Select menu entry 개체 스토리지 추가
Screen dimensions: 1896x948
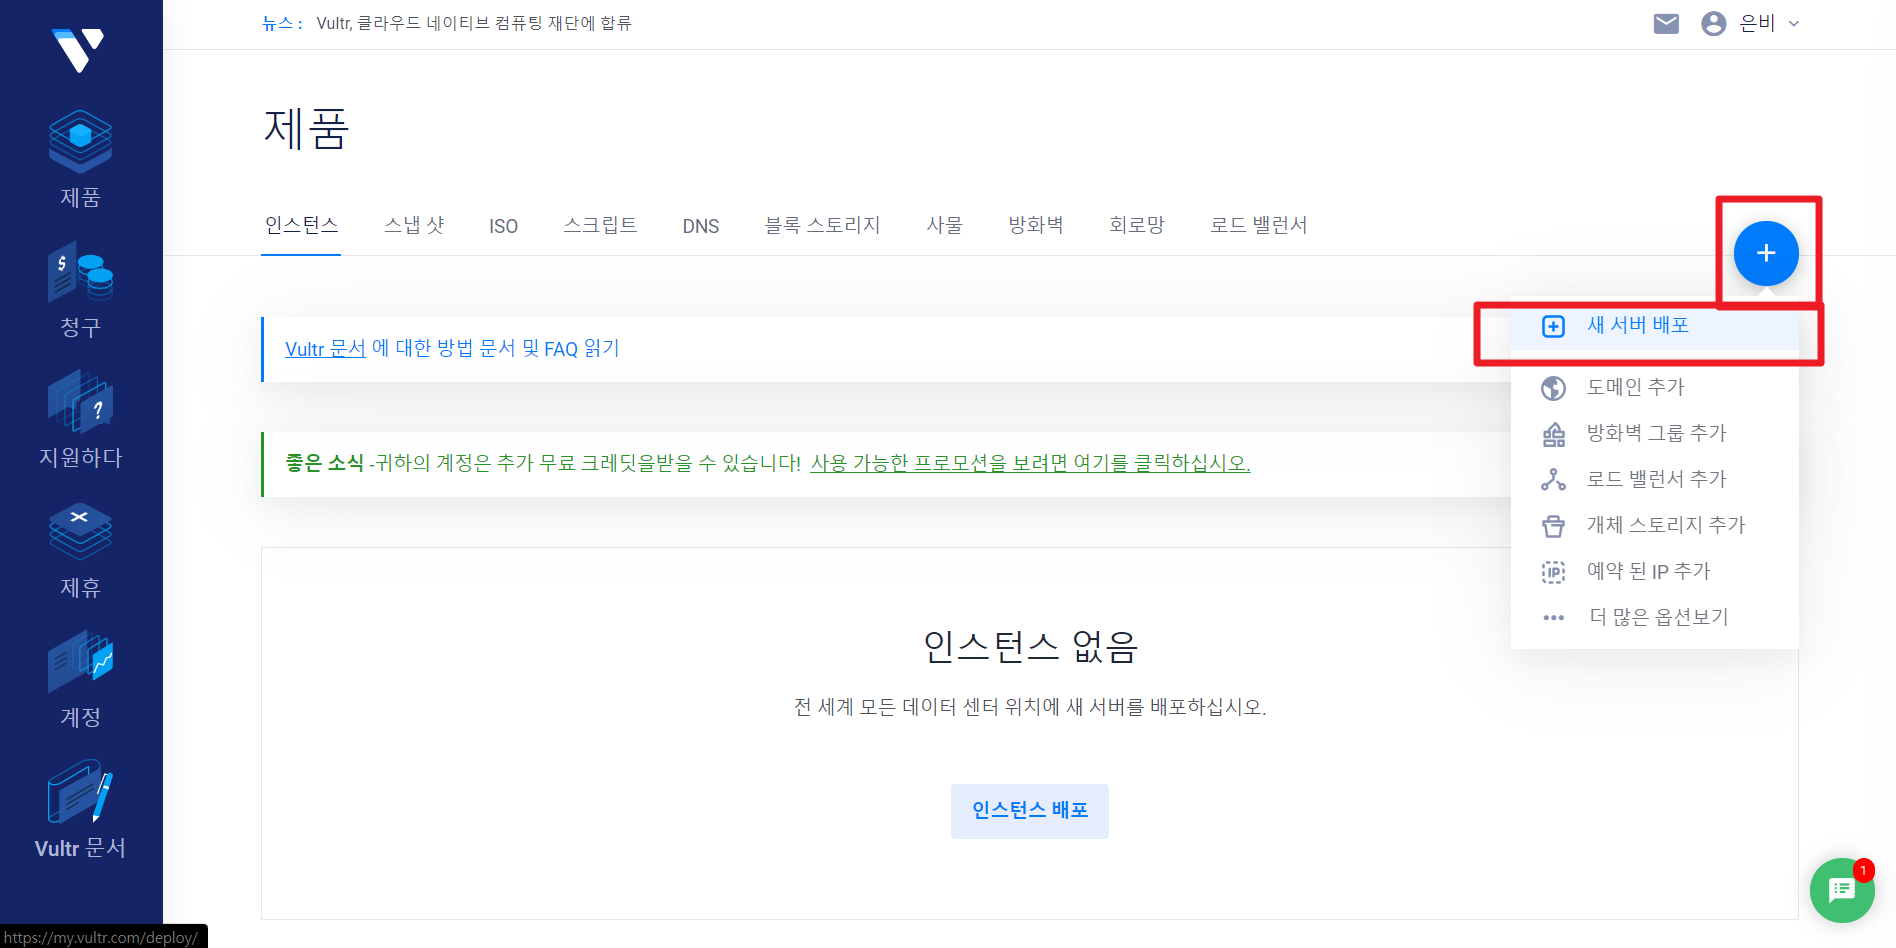tap(1654, 525)
